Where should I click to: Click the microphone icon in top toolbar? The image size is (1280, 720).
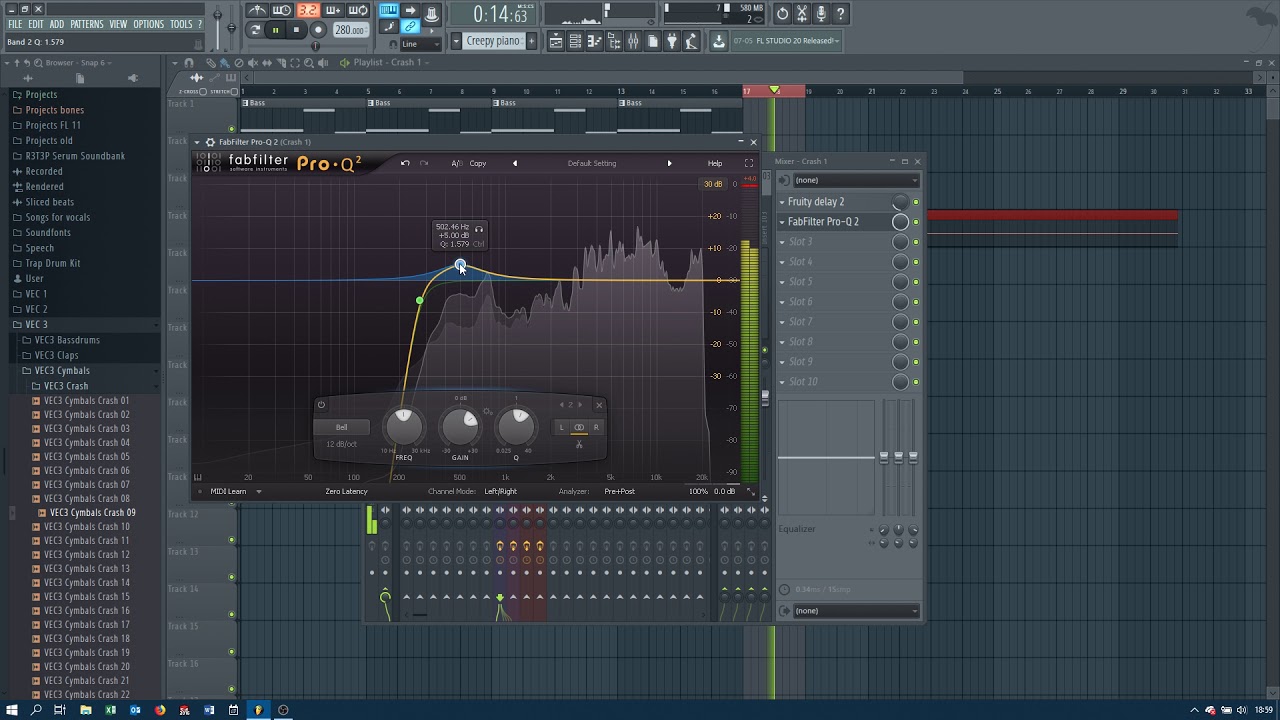pos(821,14)
